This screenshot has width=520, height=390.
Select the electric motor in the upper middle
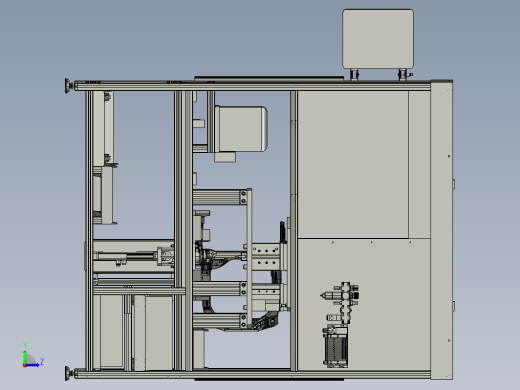coord(240,129)
